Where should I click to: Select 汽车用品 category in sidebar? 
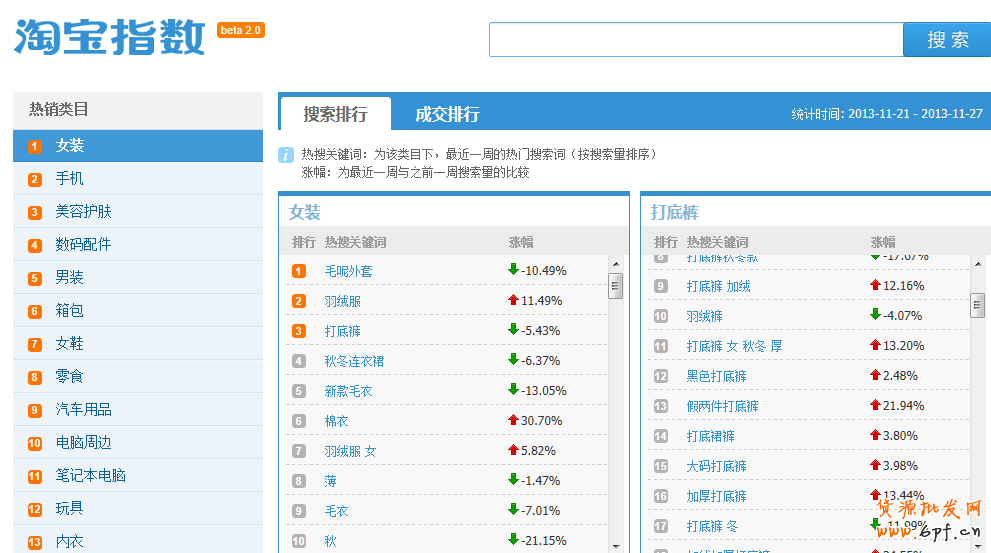138,410
